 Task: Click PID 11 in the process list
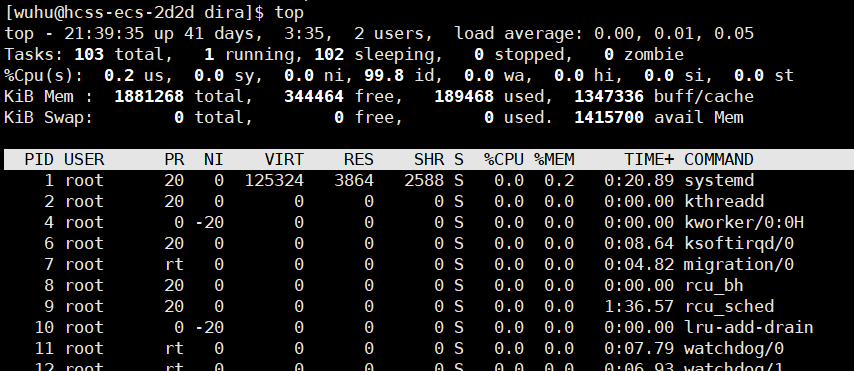[x=44, y=348]
